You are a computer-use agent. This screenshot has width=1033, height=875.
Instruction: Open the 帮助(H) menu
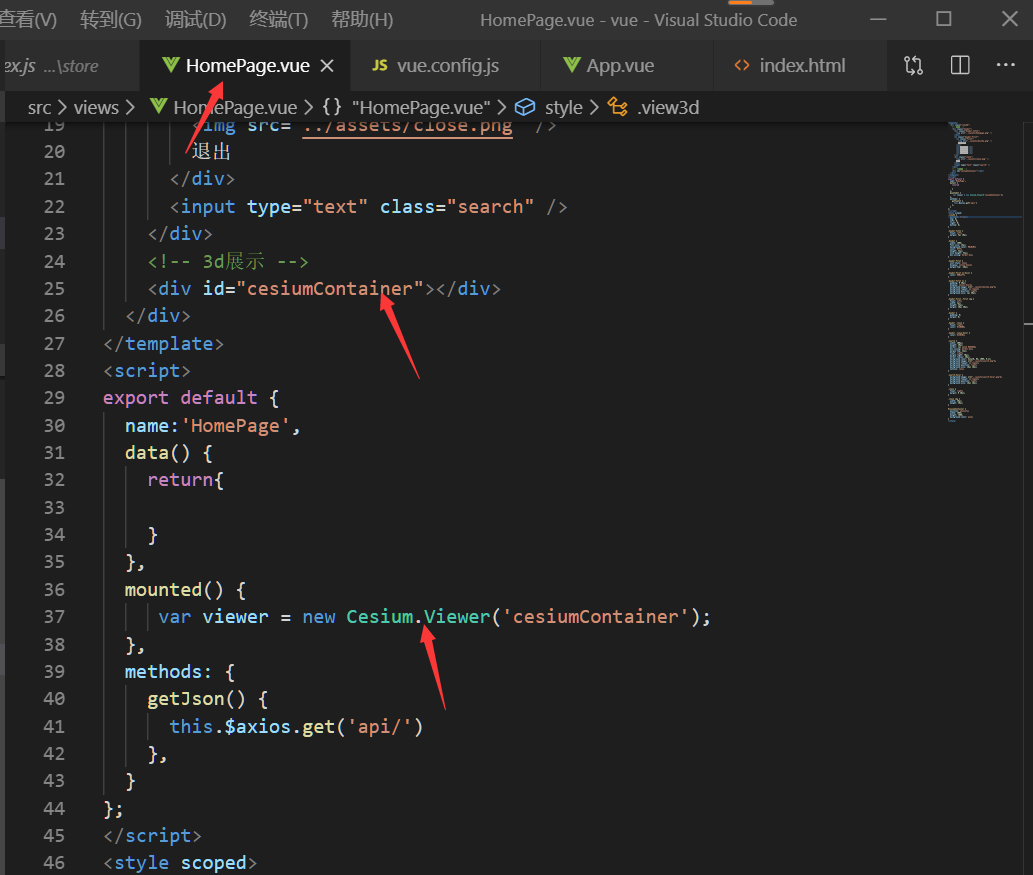point(362,20)
